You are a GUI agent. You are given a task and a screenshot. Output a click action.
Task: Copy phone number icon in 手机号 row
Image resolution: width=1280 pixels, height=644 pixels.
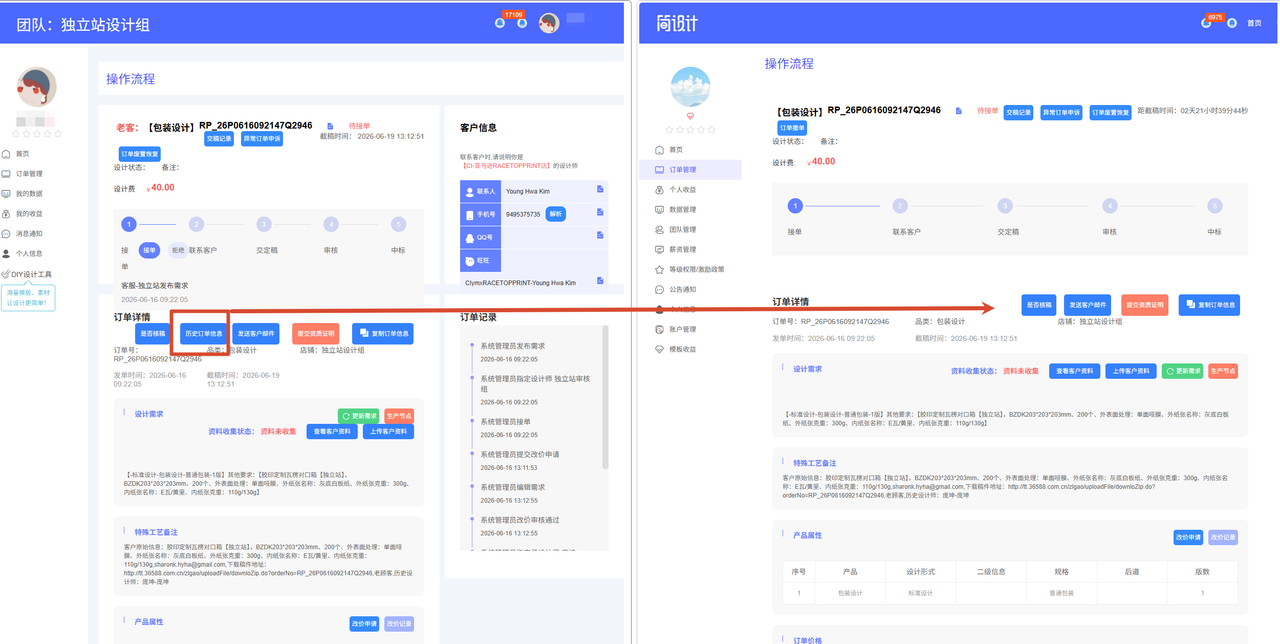tap(600, 213)
